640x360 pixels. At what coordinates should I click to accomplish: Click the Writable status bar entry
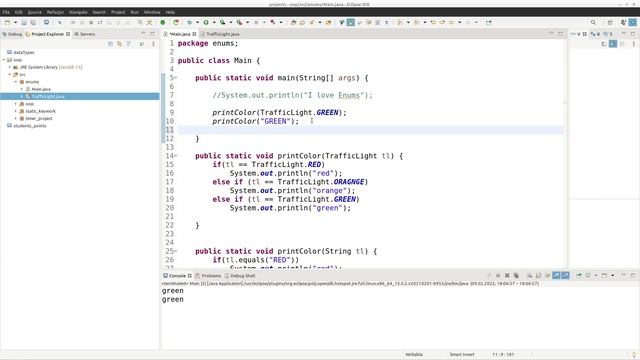point(414,355)
